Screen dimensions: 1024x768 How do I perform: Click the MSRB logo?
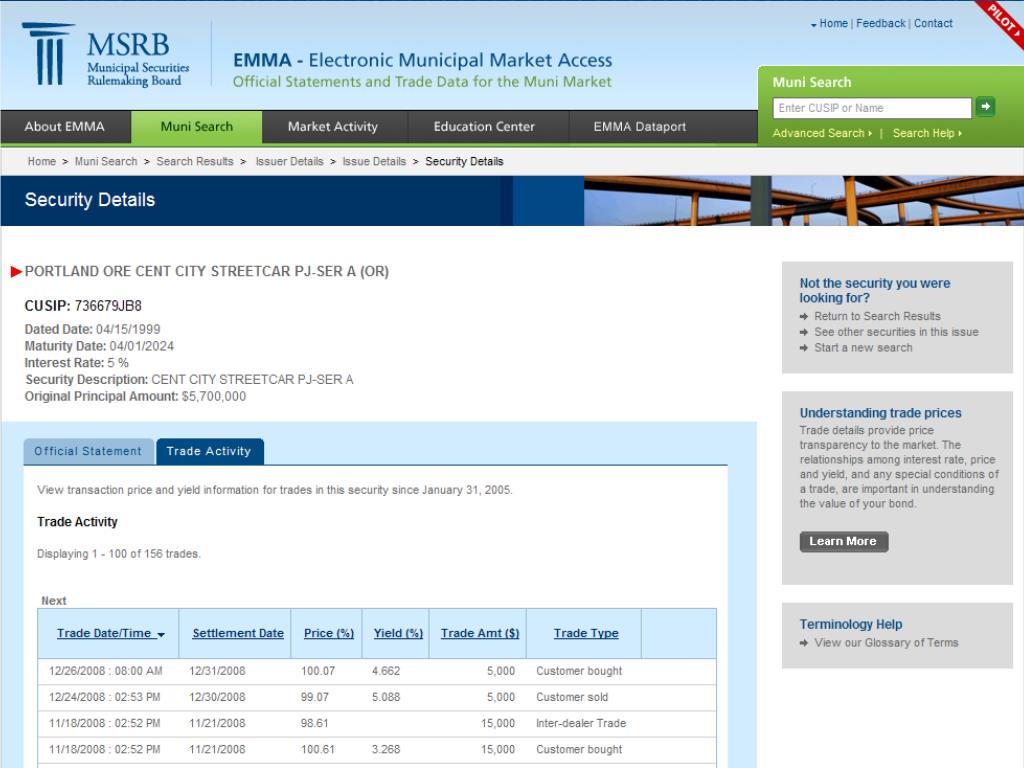[100, 52]
